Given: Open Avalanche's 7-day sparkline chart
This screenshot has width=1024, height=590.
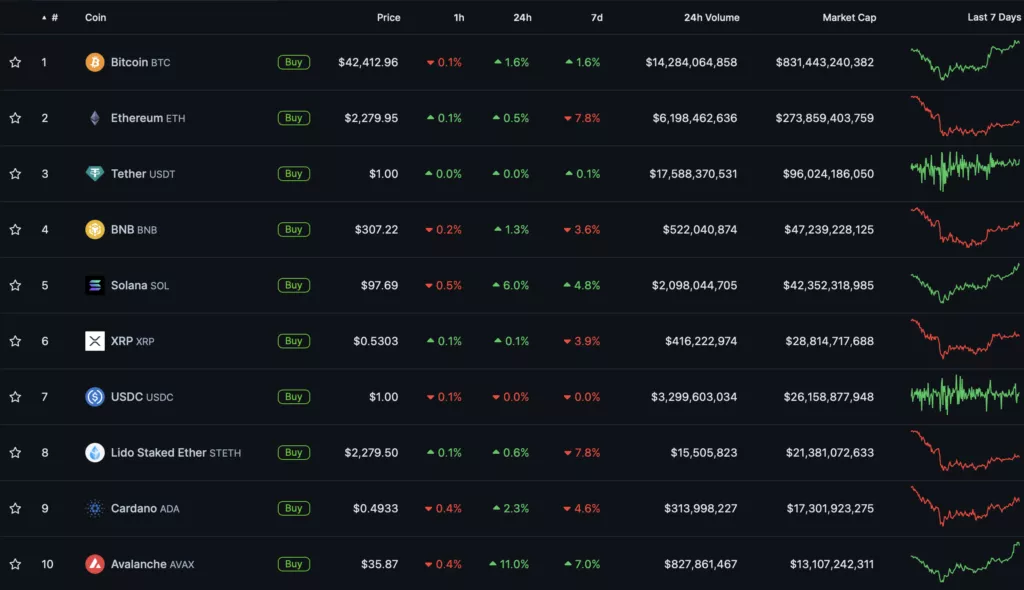Looking at the screenshot, I should click(965, 562).
